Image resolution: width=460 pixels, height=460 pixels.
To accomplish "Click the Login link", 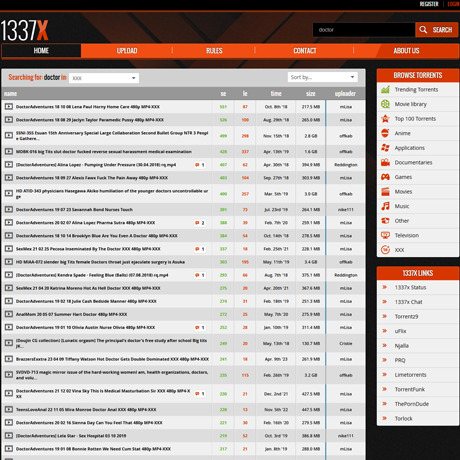I will pyautogui.click(x=453, y=4).
